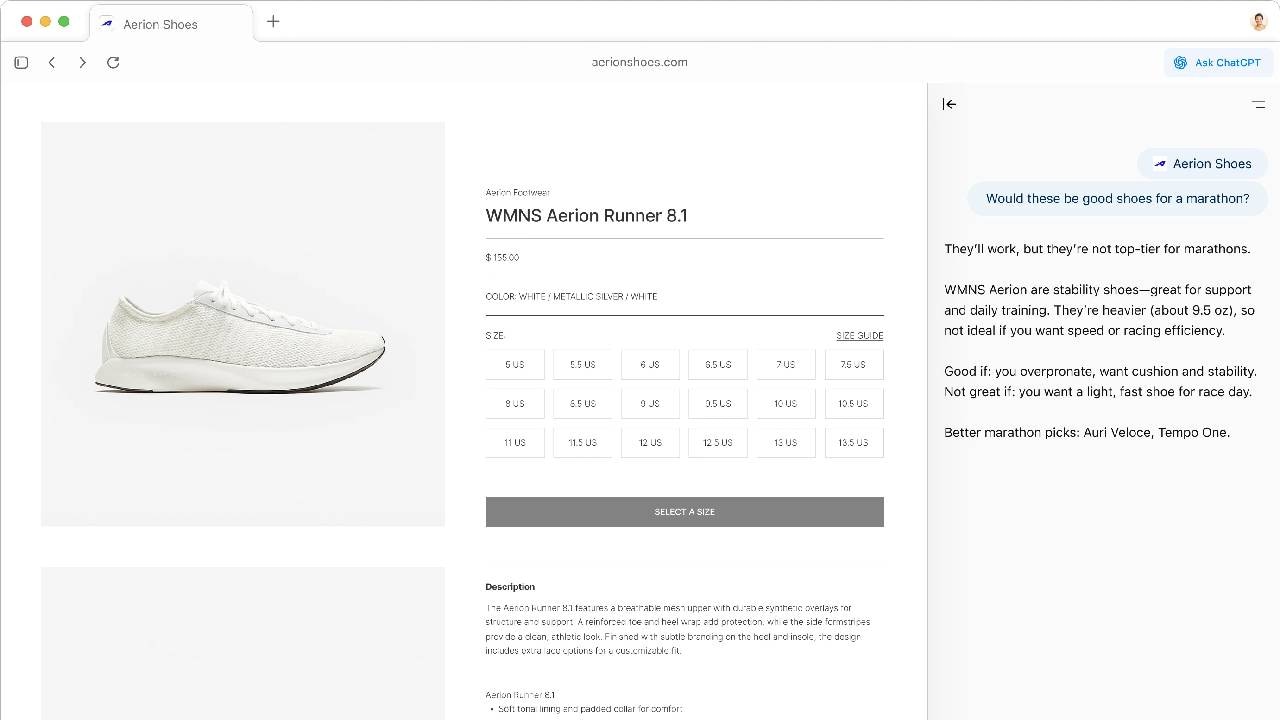The width and height of the screenshot is (1280, 720).
Task: Select size 11 US
Action: [x=515, y=443]
